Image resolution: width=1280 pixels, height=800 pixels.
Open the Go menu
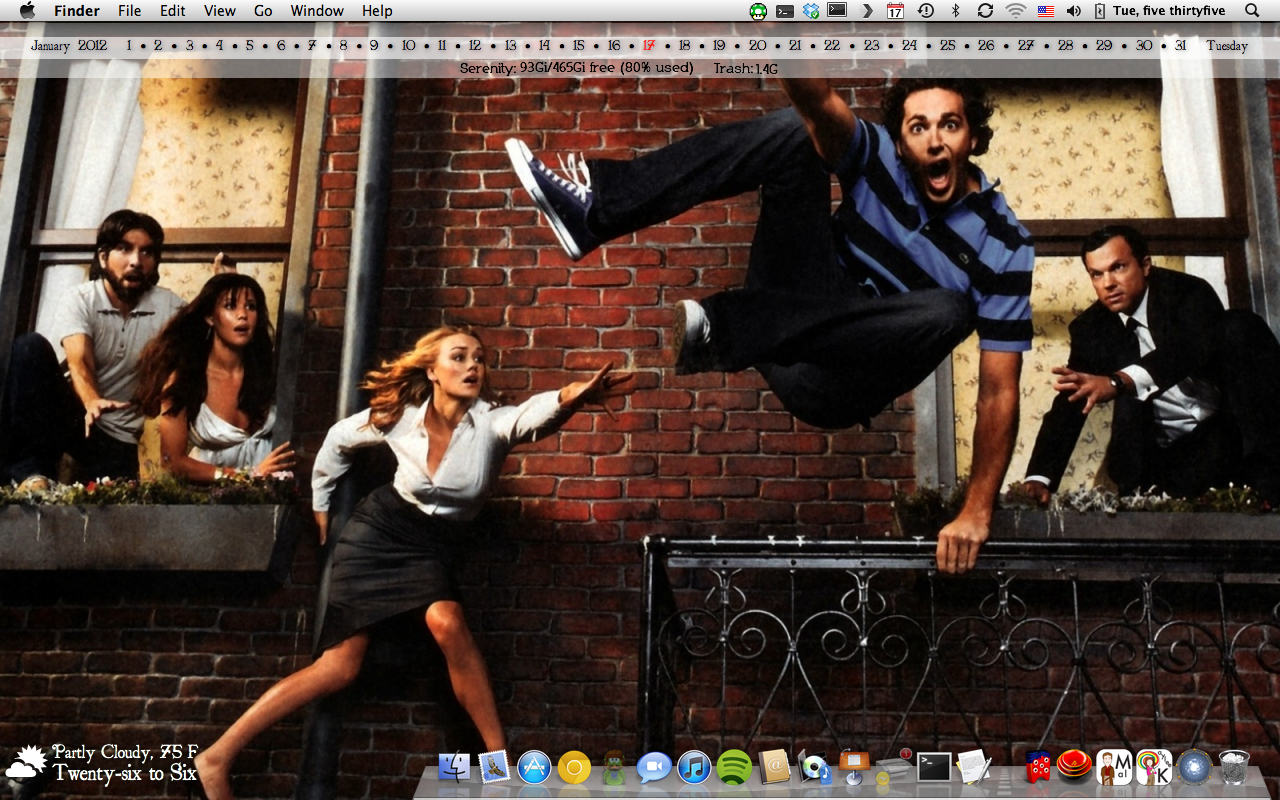263,11
